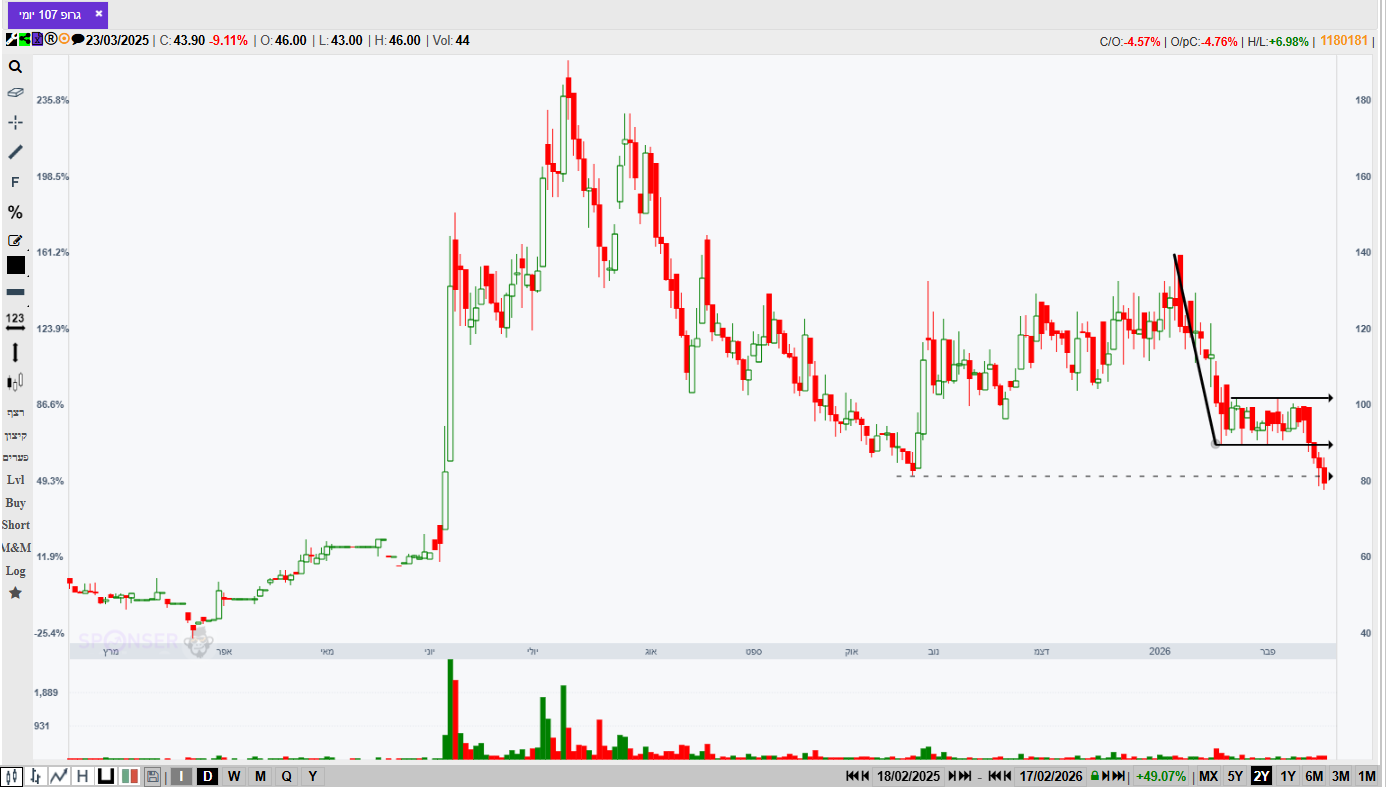Click the end date field 17/02/2026
This screenshot has width=1386, height=787.
1050,776
